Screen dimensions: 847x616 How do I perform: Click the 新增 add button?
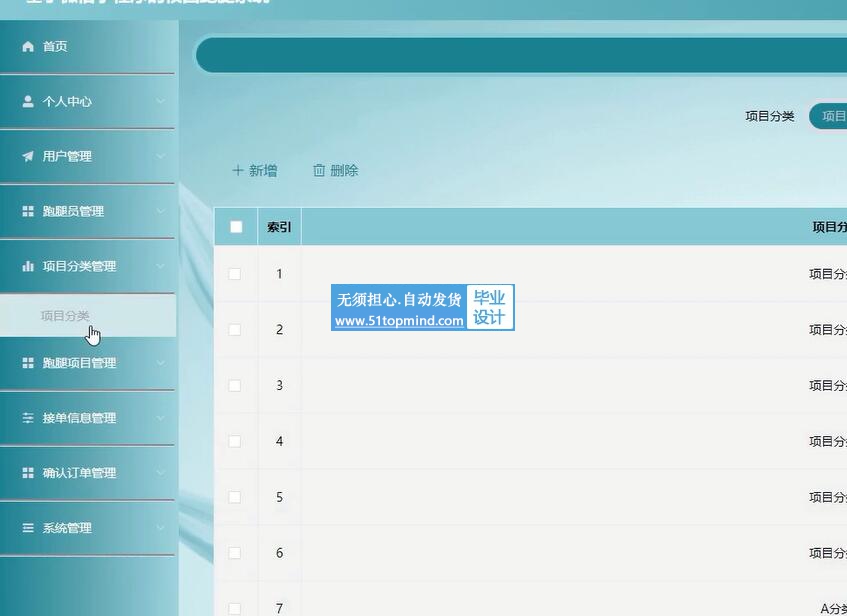point(255,171)
